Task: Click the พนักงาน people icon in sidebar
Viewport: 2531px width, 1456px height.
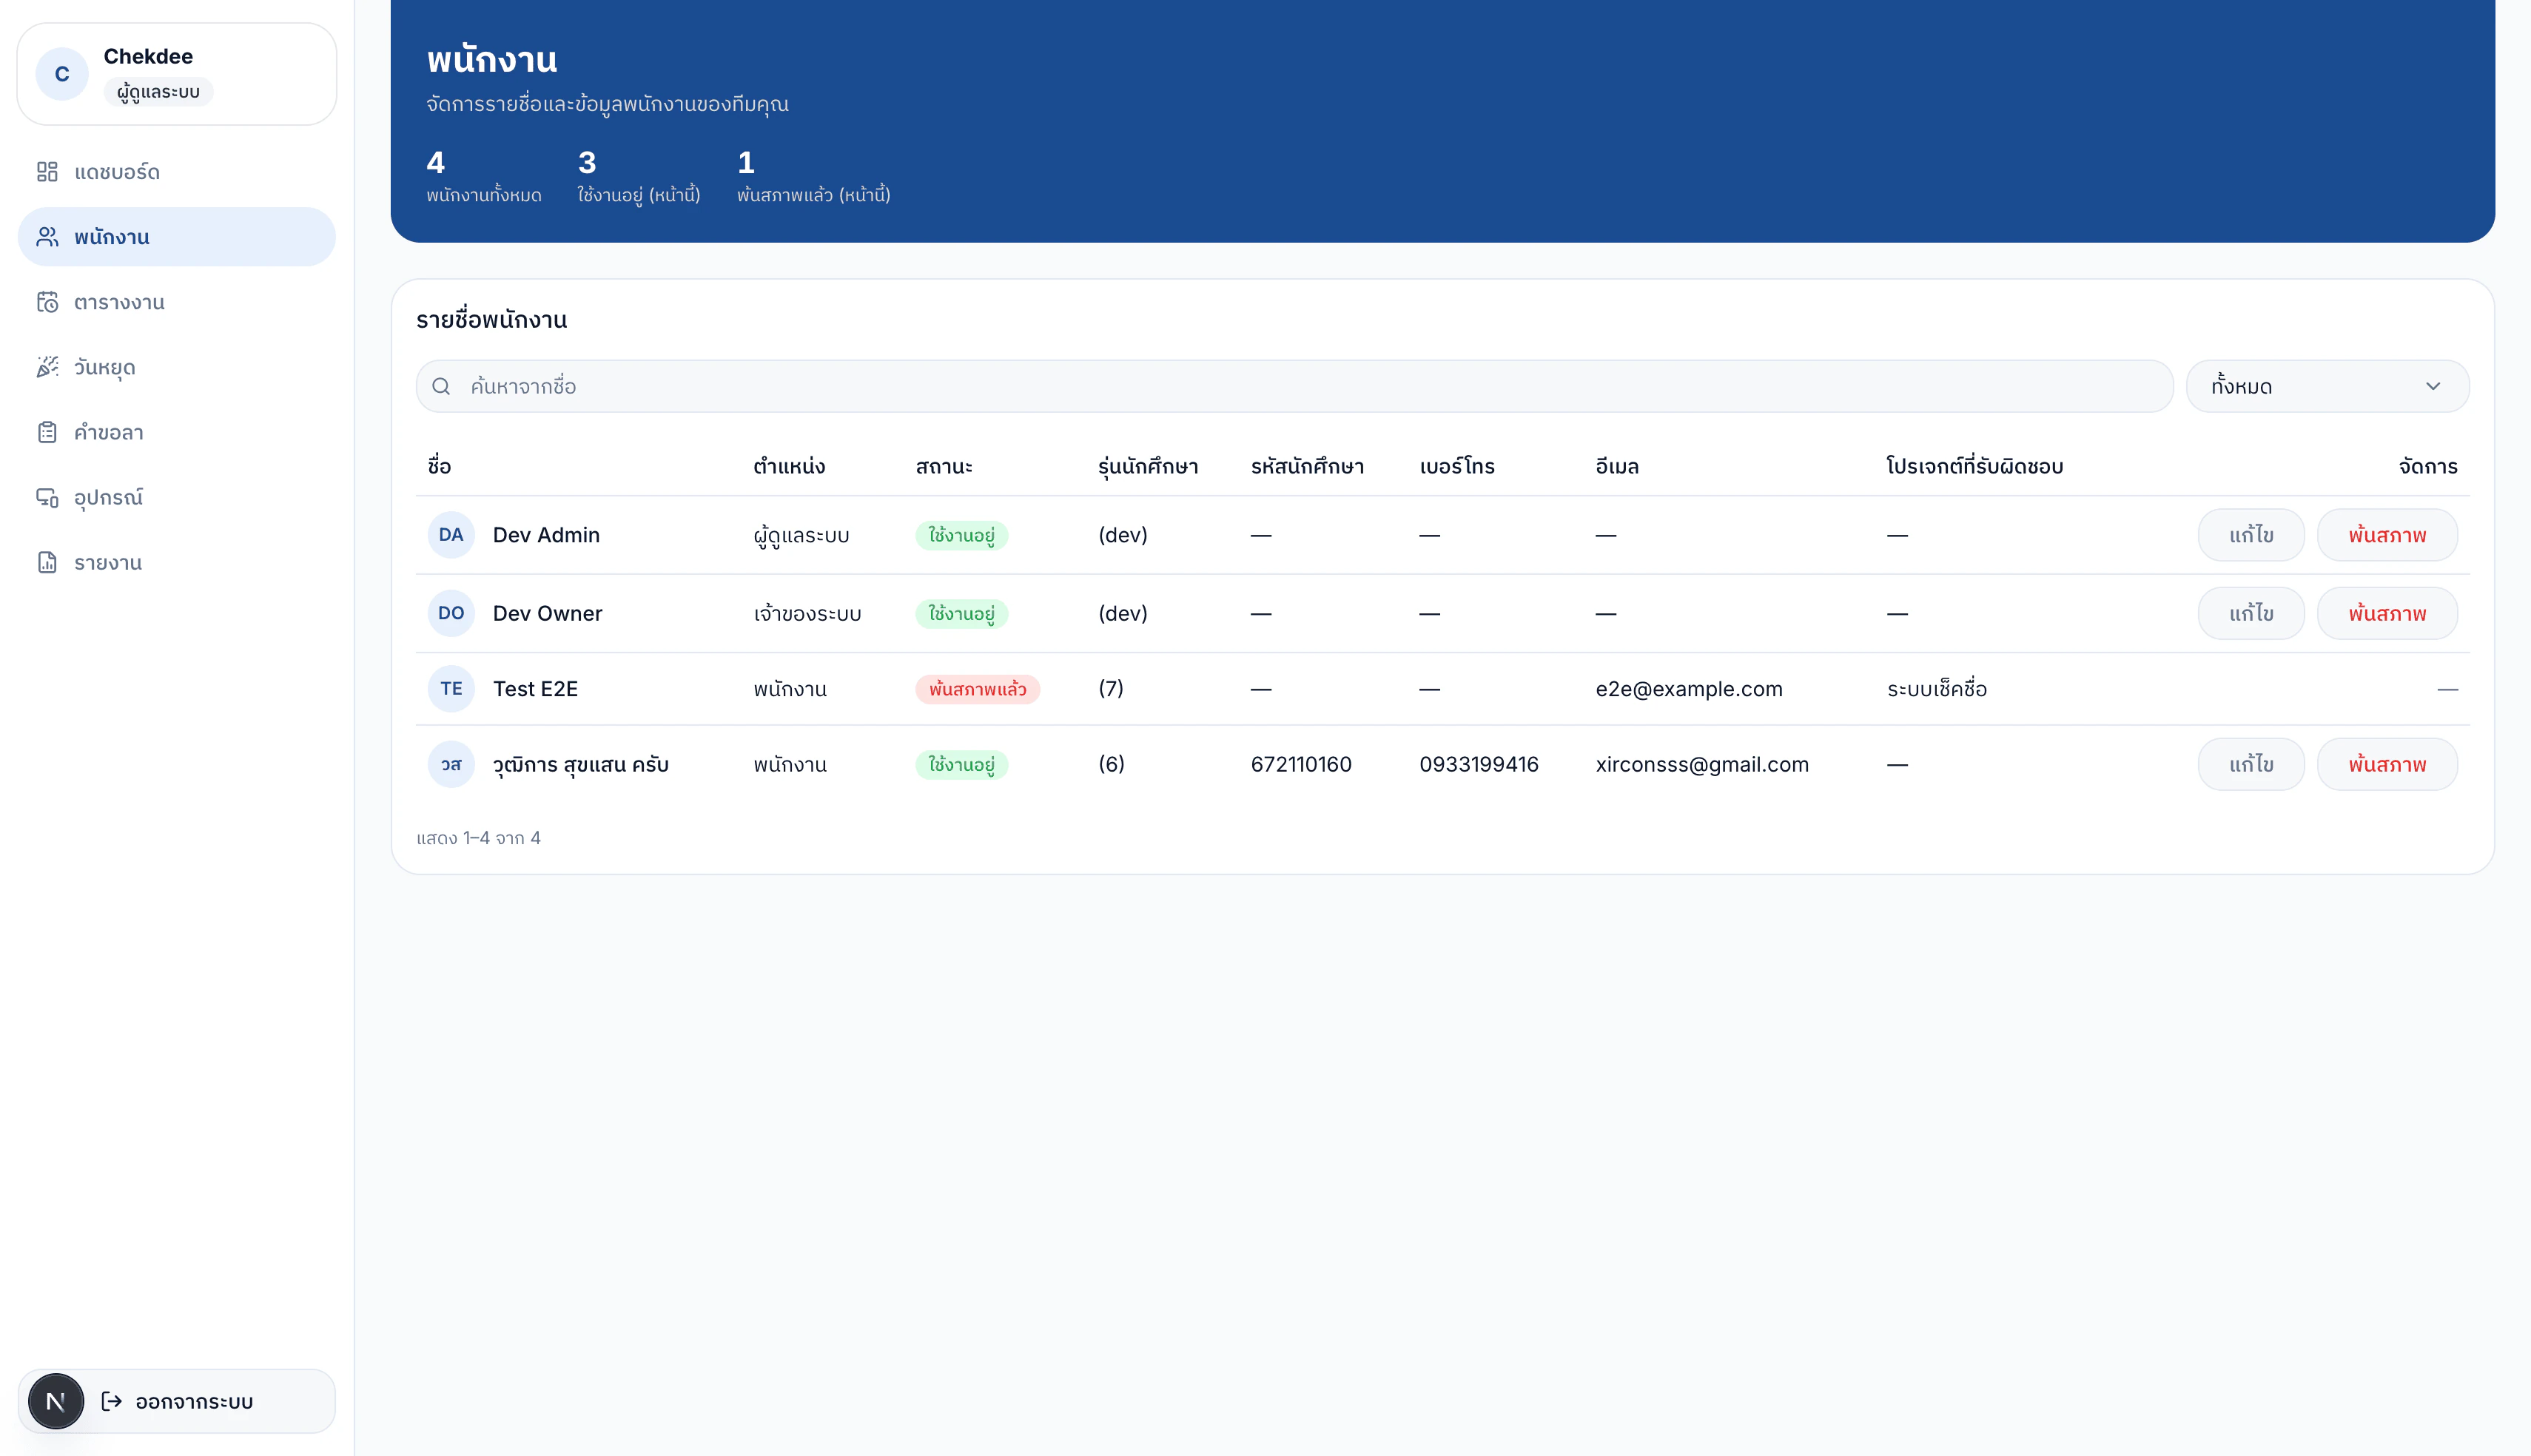Action: click(47, 237)
